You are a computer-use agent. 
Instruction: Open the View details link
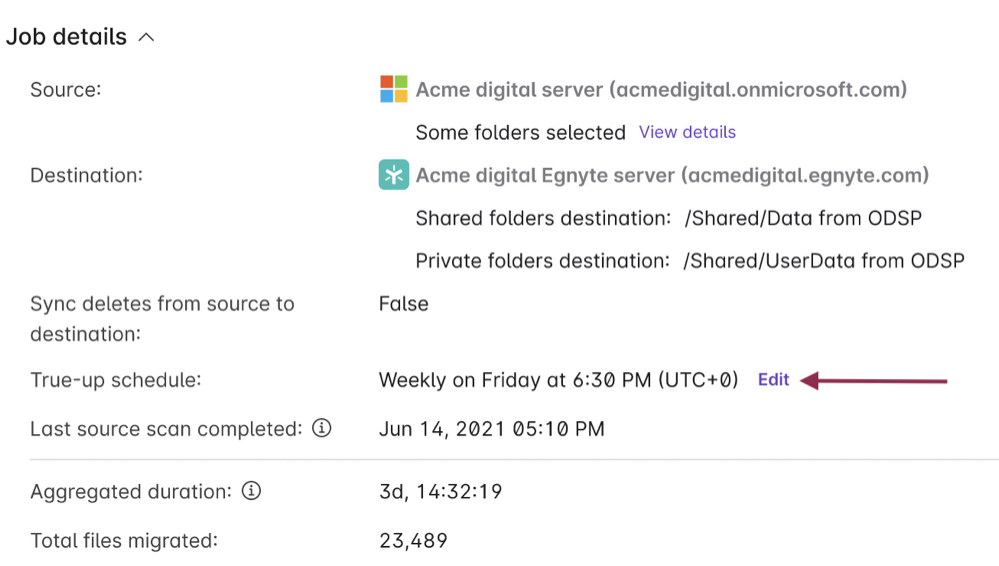coord(687,132)
